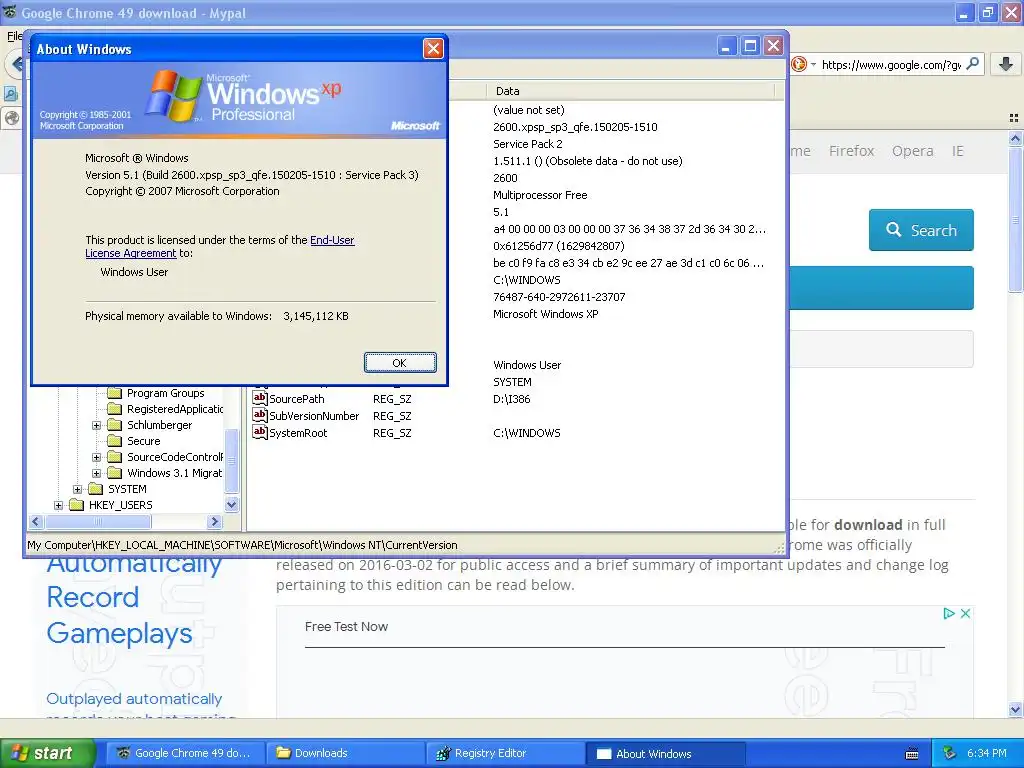Select the SYSTEM folder icon in tree
The height and width of the screenshot is (768, 1024).
pos(96,488)
